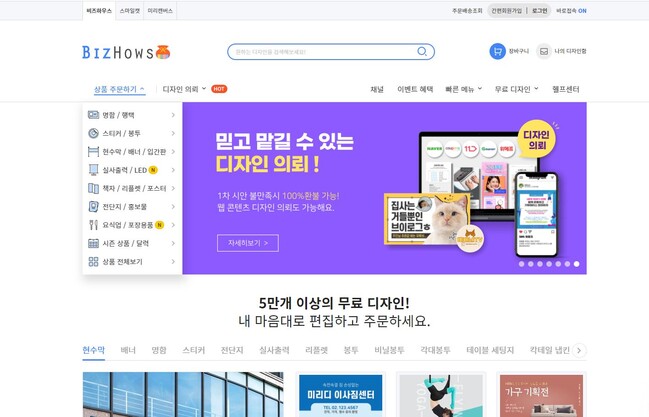Click the 현수막 / 배너 banner icon
The height and width of the screenshot is (417, 649).
pyautogui.click(x=93, y=152)
